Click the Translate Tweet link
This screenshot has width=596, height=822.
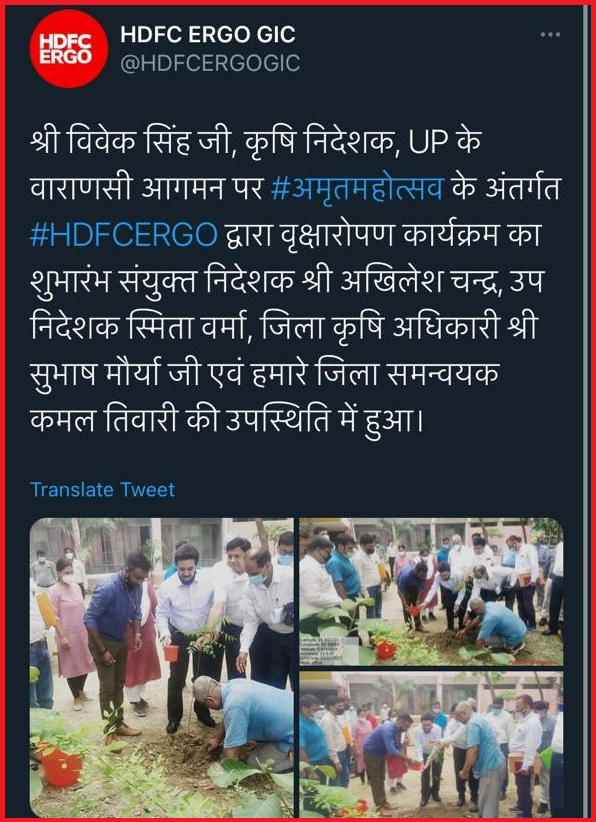[103, 490]
